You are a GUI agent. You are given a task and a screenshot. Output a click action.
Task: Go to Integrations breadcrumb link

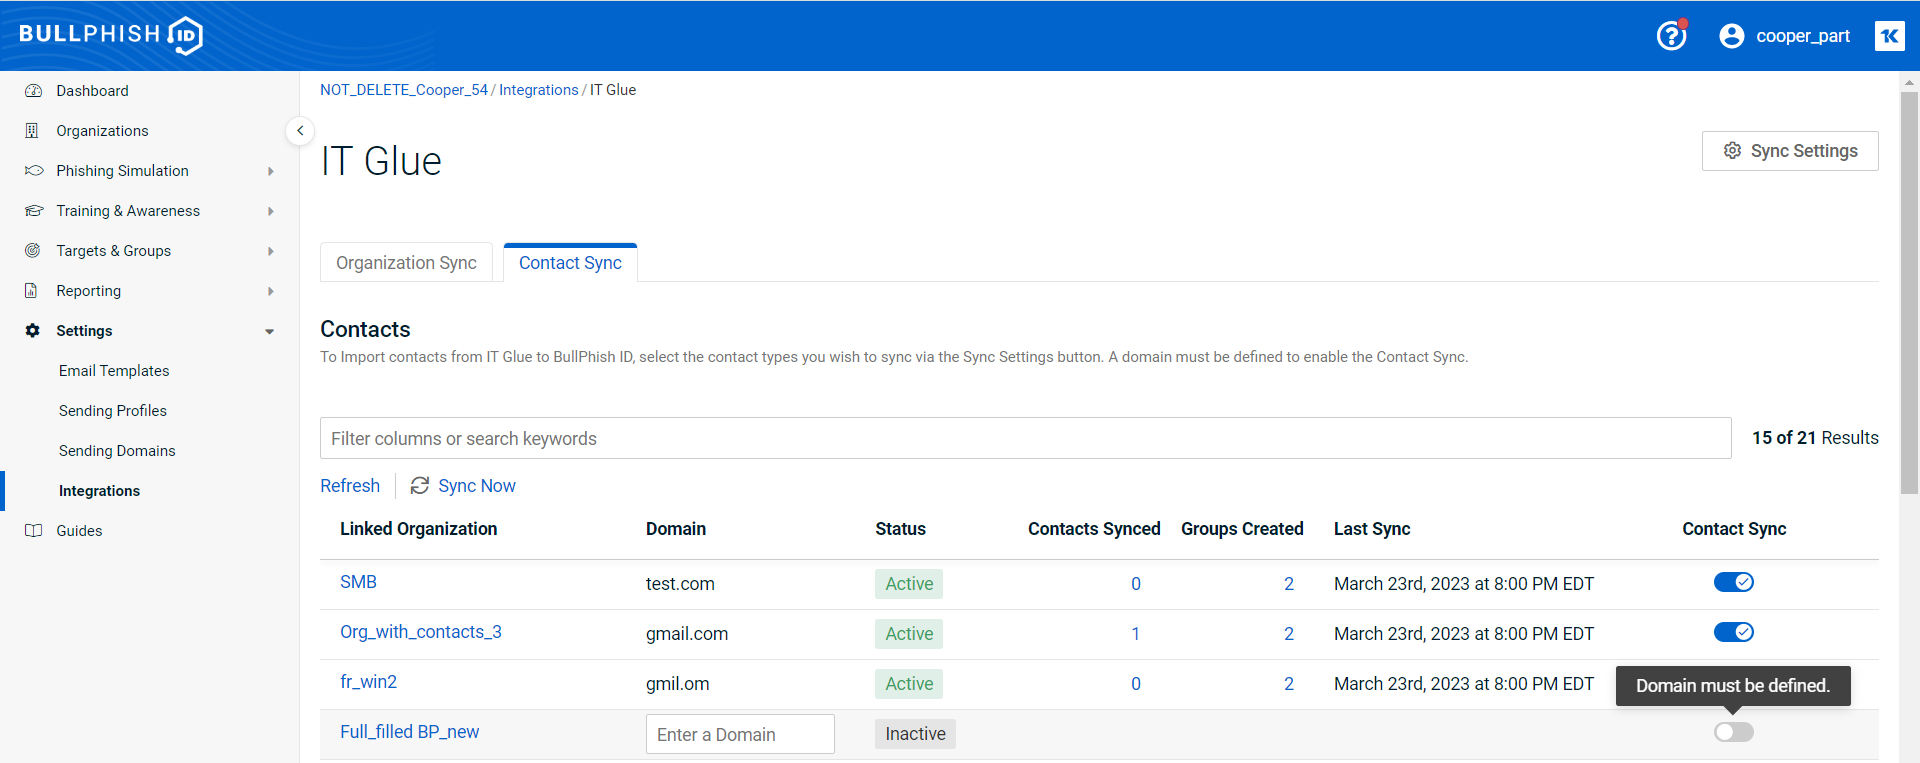click(539, 90)
